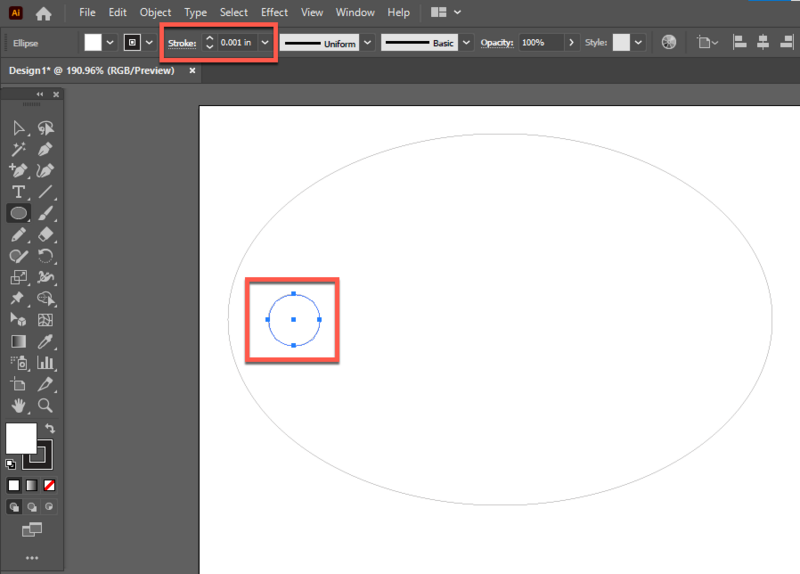
Task: Select the Pencil tool
Action: (18, 235)
